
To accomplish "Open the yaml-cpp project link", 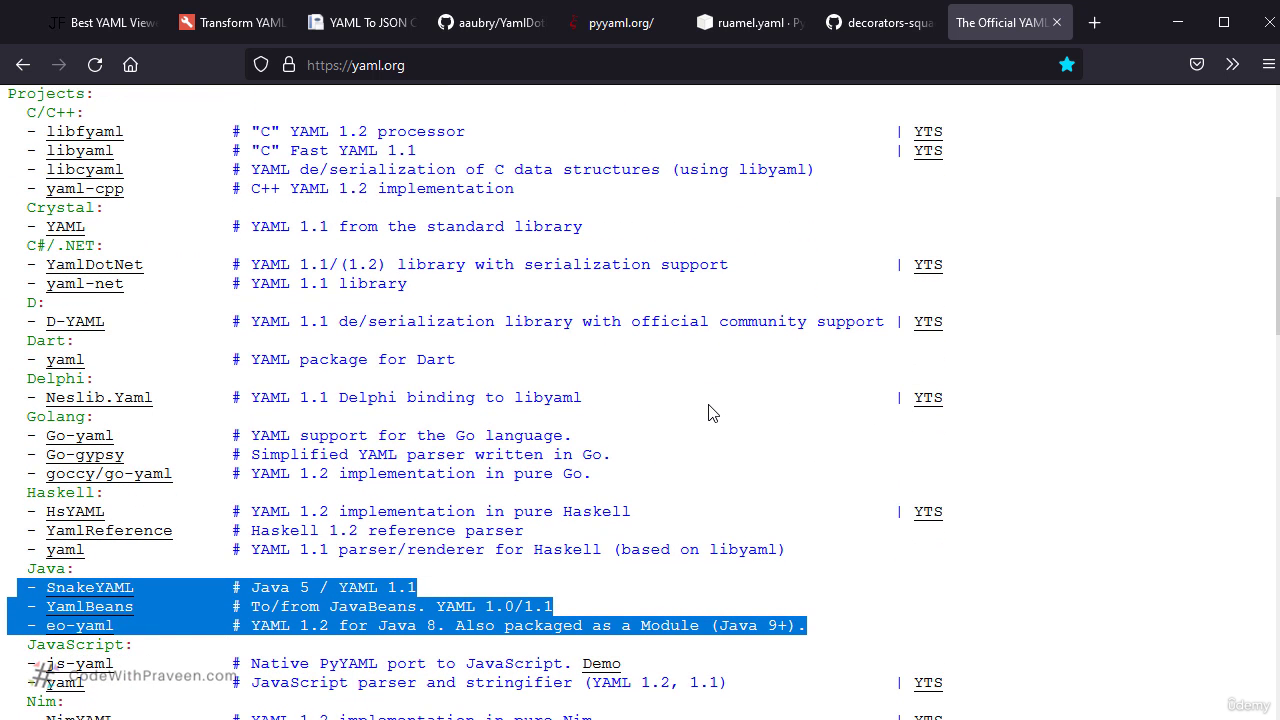I will [85, 189].
